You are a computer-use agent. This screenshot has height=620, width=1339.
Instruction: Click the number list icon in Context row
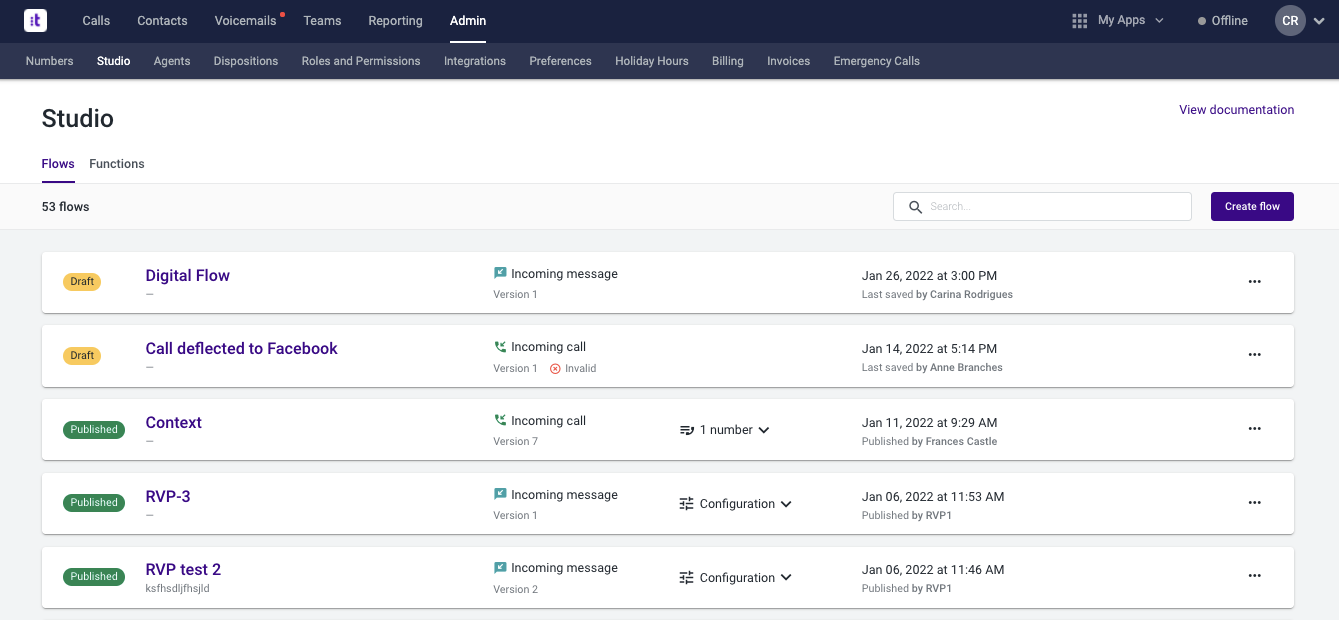(687, 430)
